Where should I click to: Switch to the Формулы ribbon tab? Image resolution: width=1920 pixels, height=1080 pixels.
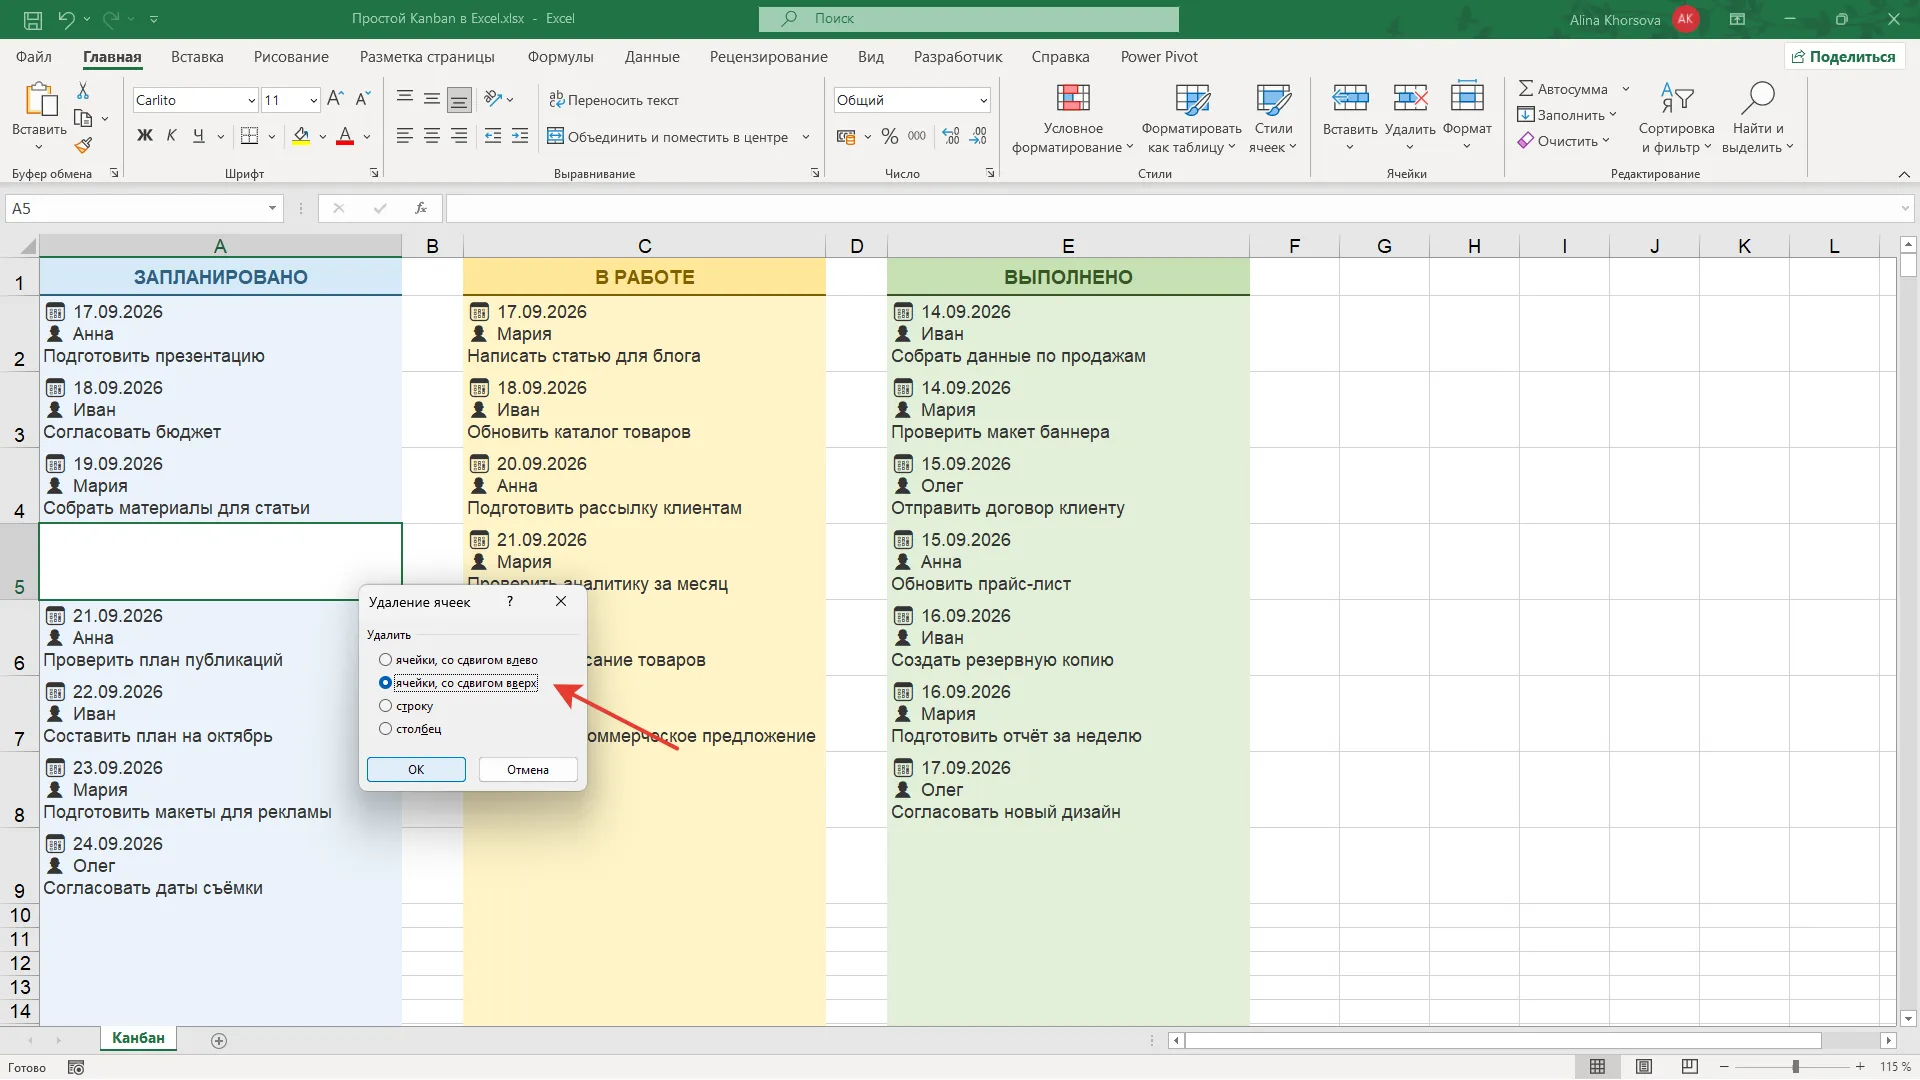tap(560, 57)
